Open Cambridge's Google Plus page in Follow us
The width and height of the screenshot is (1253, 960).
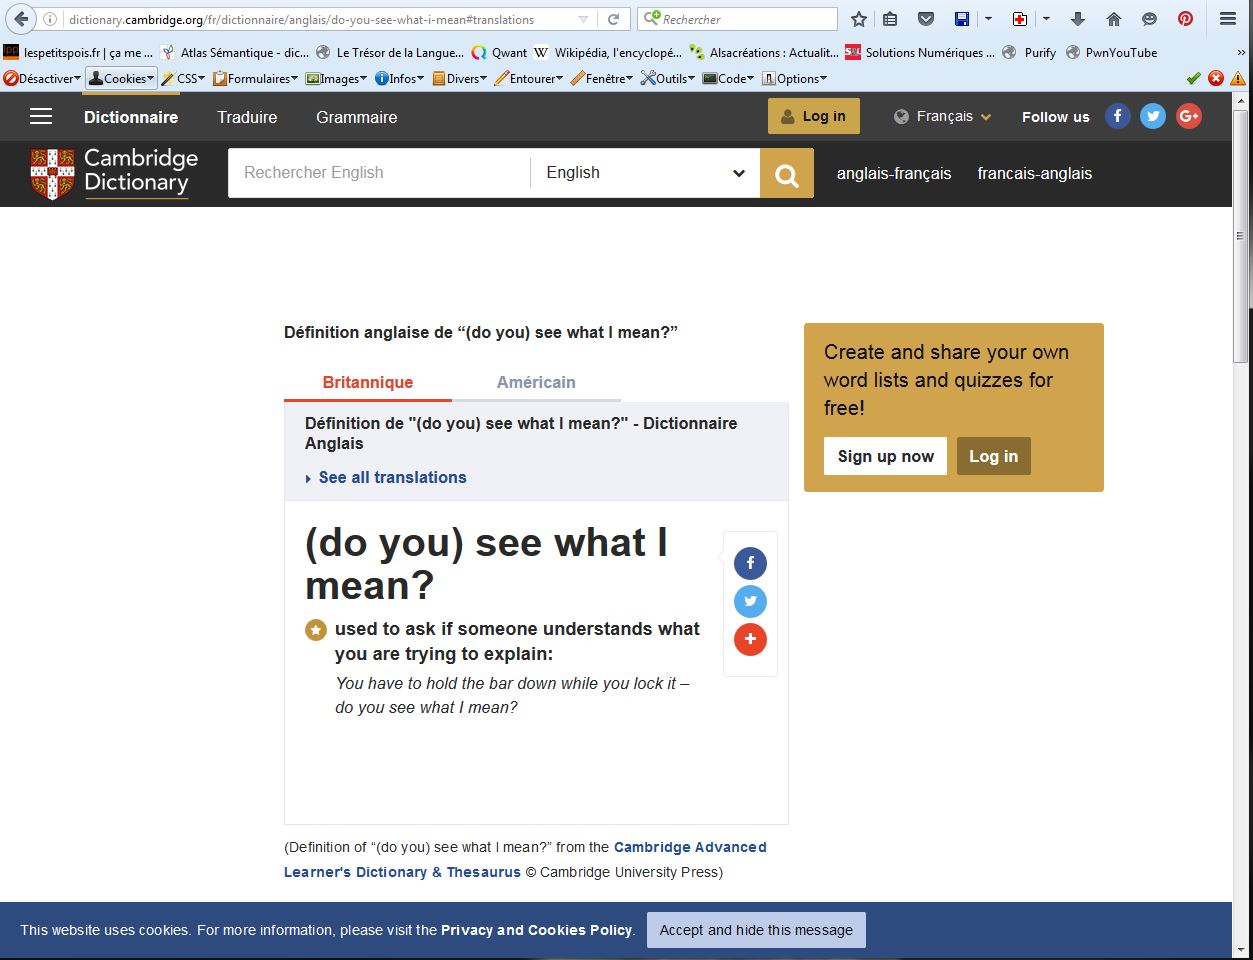[1189, 116]
